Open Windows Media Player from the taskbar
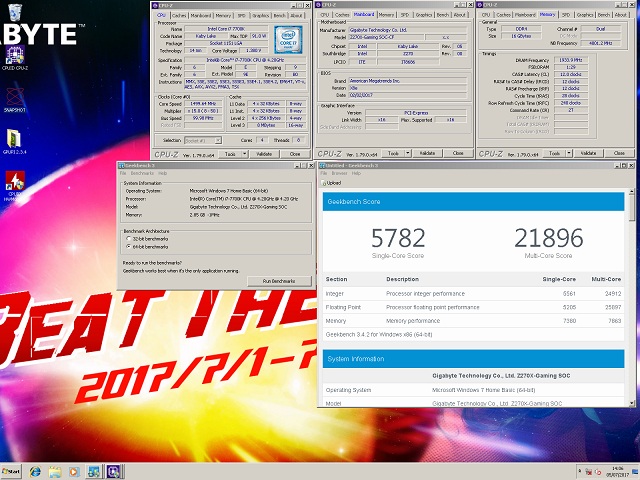 pos(74,471)
